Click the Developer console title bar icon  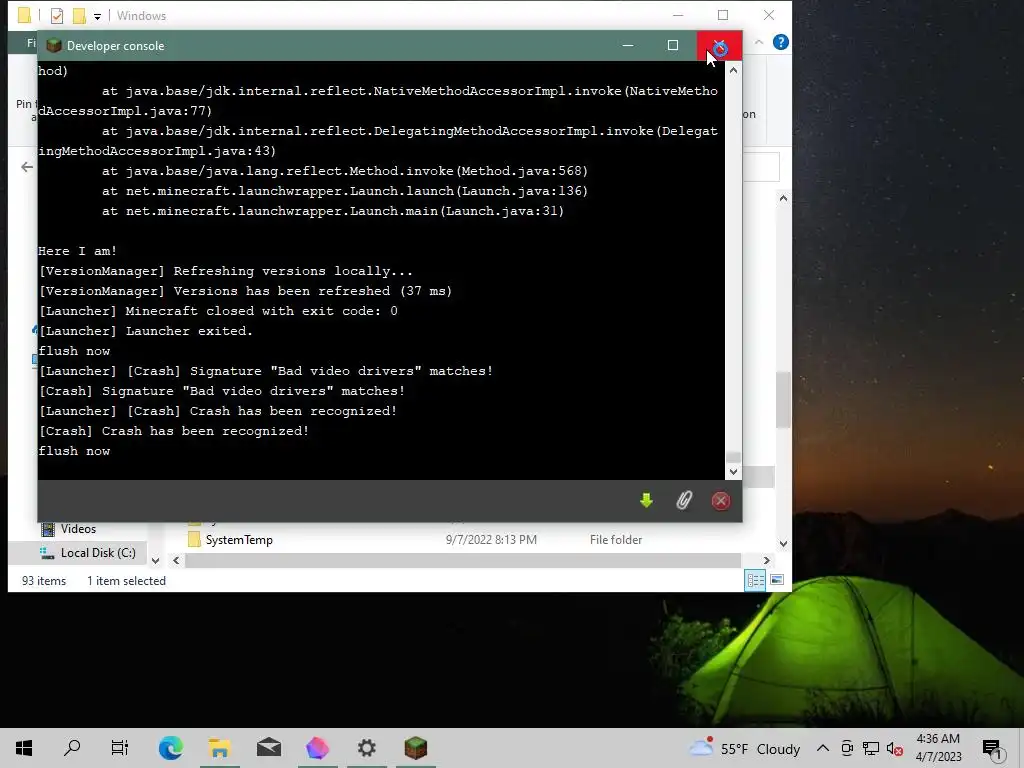[54, 46]
